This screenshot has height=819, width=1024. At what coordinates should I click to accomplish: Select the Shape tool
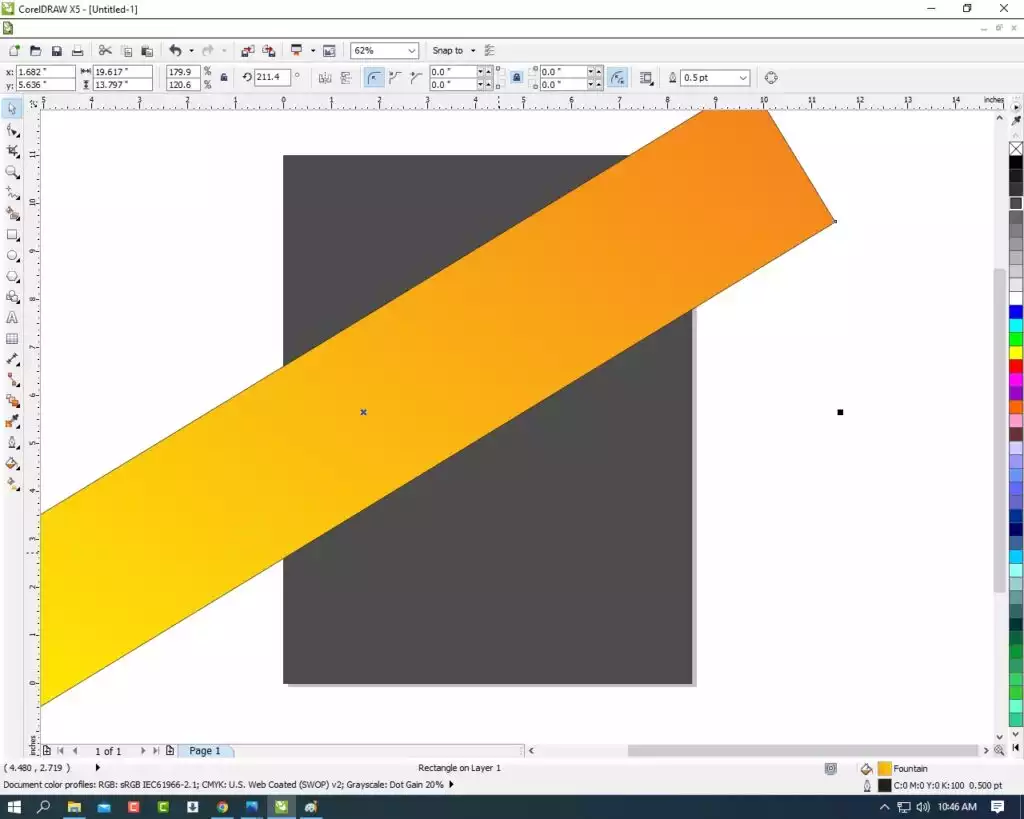click(x=12, y=130)
